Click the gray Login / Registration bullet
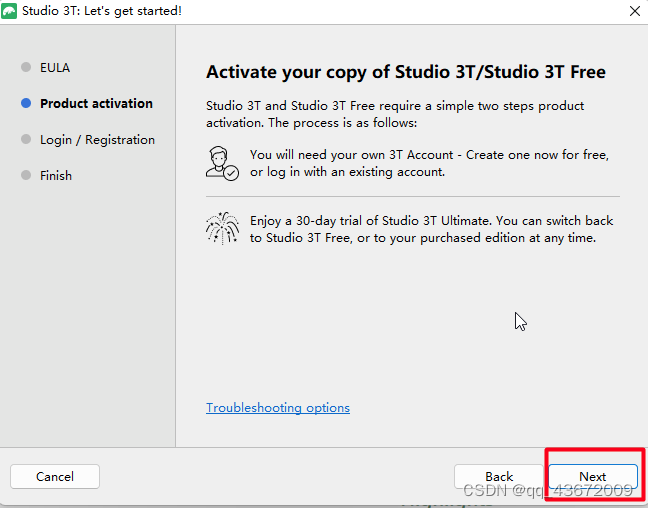Screen dimensions: 648x508 [26, 139]
